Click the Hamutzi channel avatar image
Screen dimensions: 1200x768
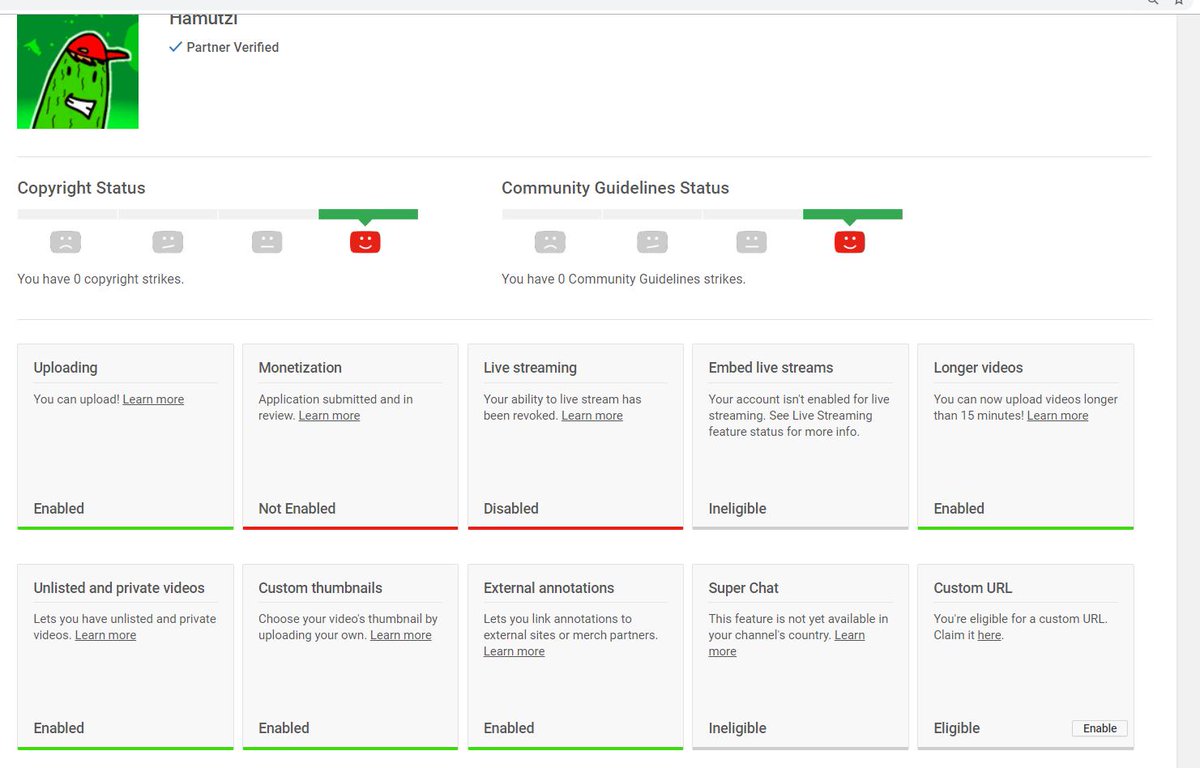(x=78, y=71)
